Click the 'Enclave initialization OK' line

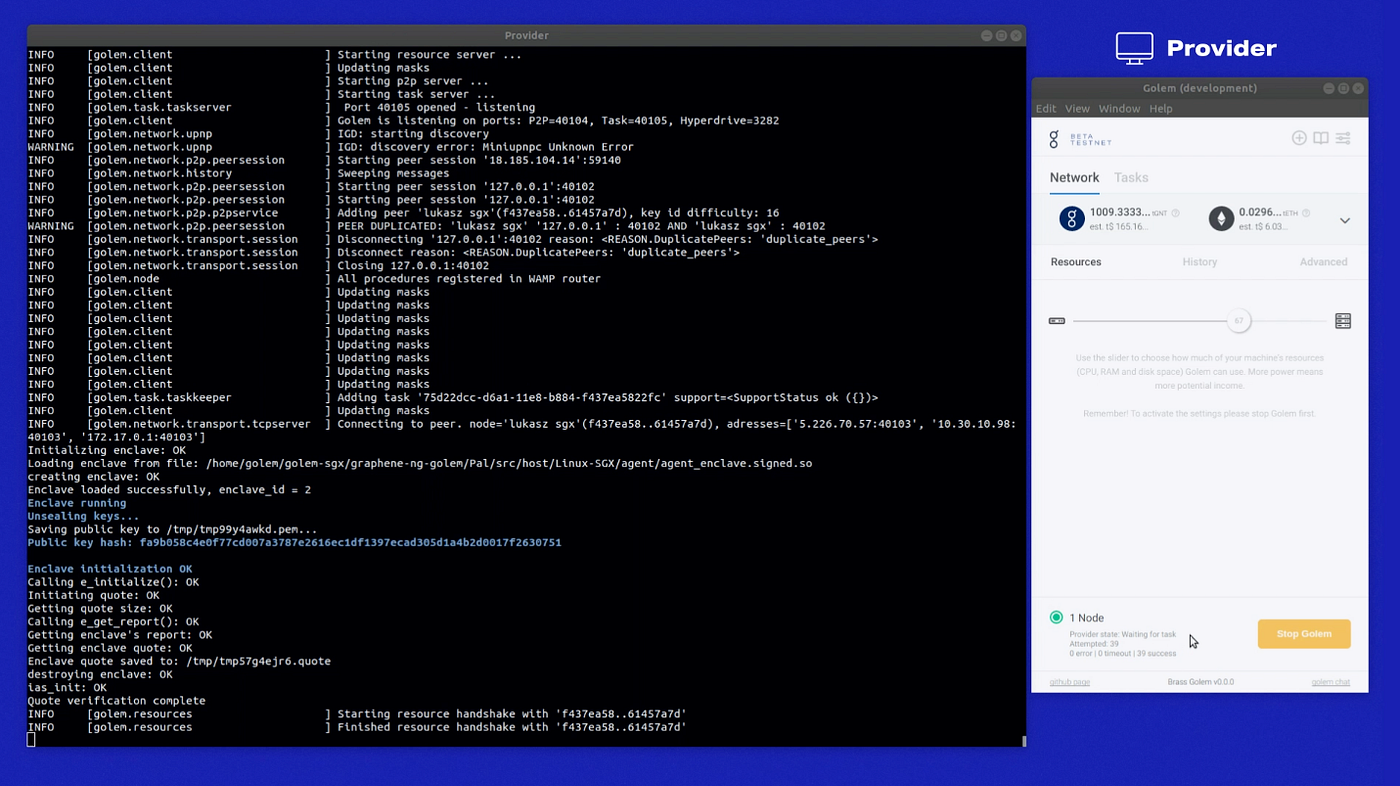click(110, 569)
